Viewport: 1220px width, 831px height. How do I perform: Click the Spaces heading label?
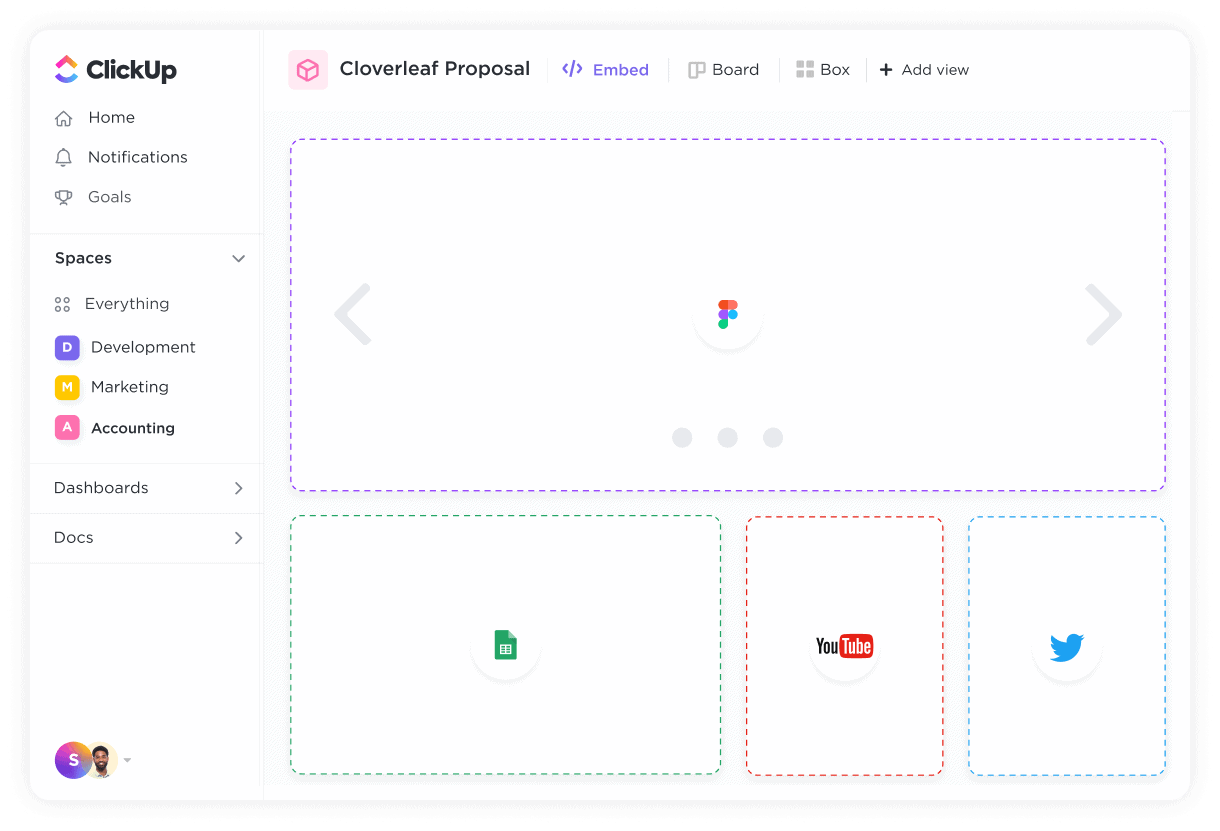(x=83, y=258)
